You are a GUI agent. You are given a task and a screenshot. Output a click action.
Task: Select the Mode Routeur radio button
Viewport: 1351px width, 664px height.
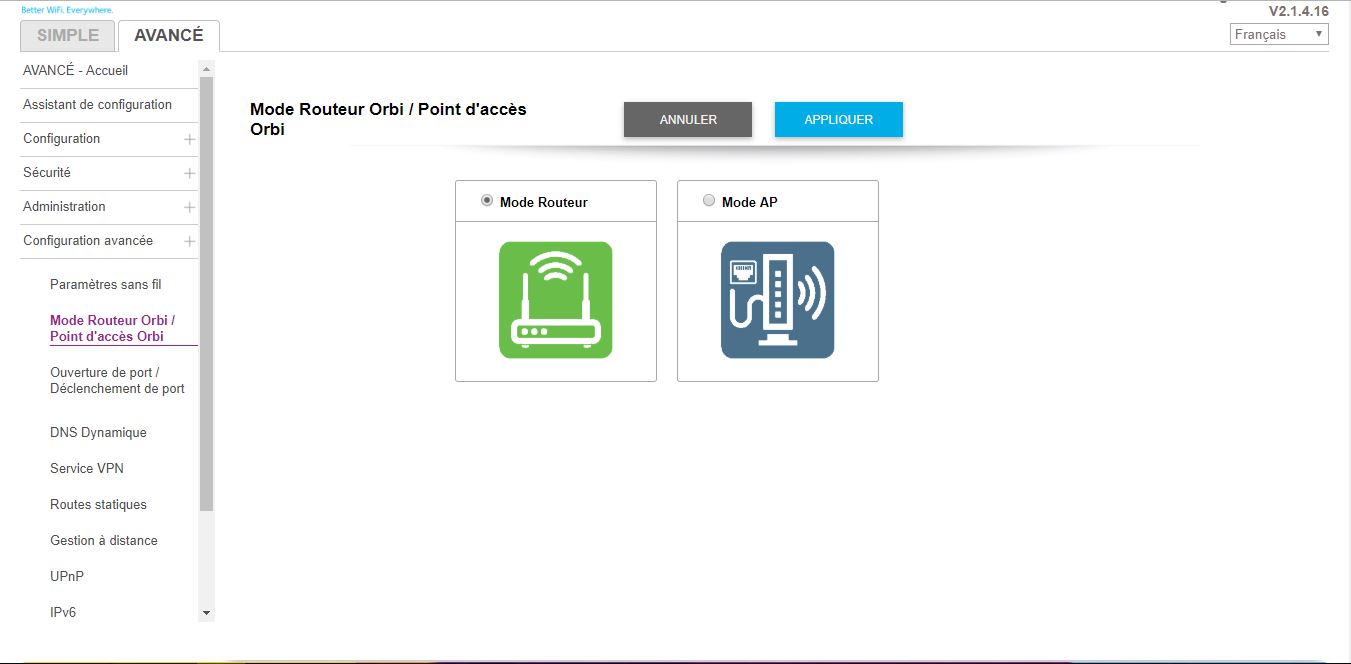click(x=487, y=200)
